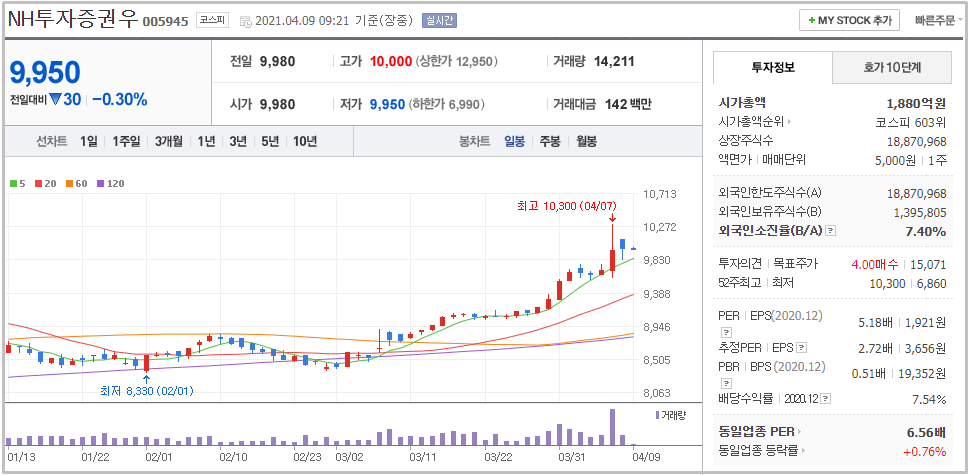Select the 10년 line chart period
Image resolution: width=970 pixels, height=475 pixels.
click(x=305, y=141)
